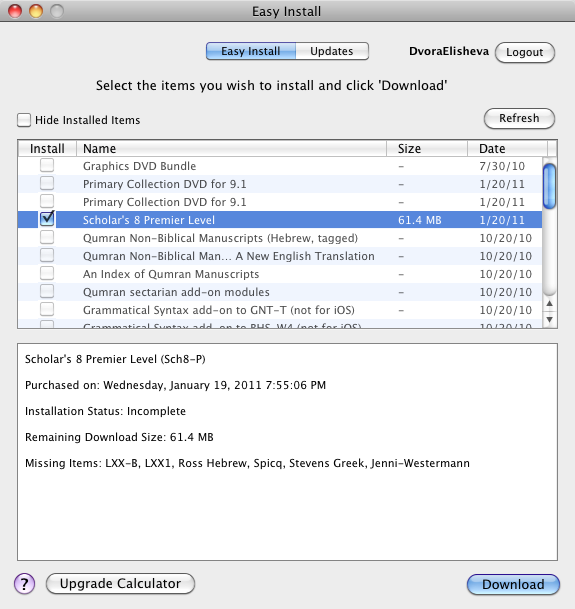Check install box for Qumran Non-Biblical Manuscripts (Hebrew, tagged)
Image resolution: width=575 pixels, height=609 pixels.
(47, 237)
